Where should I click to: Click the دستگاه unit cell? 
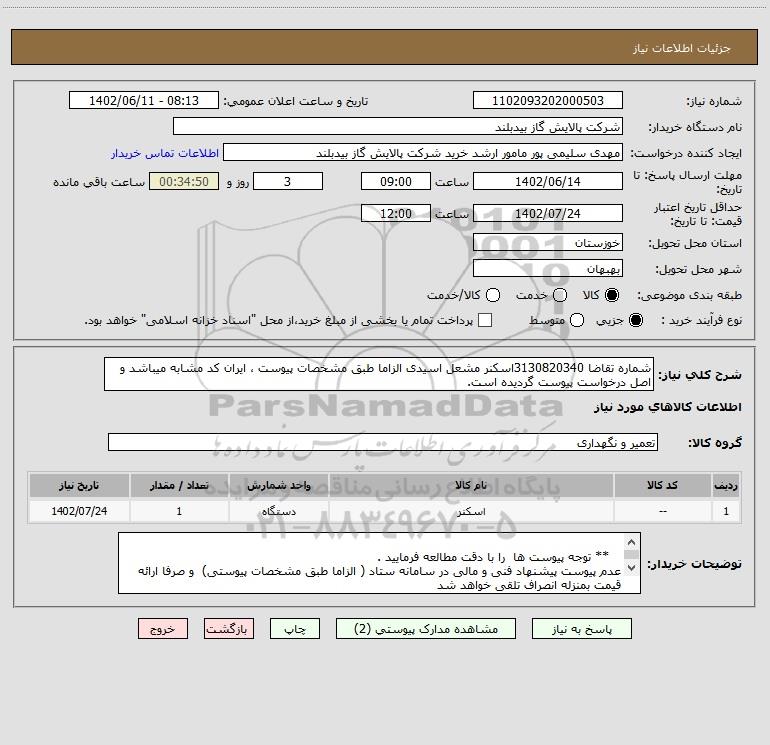coord(278,511)
